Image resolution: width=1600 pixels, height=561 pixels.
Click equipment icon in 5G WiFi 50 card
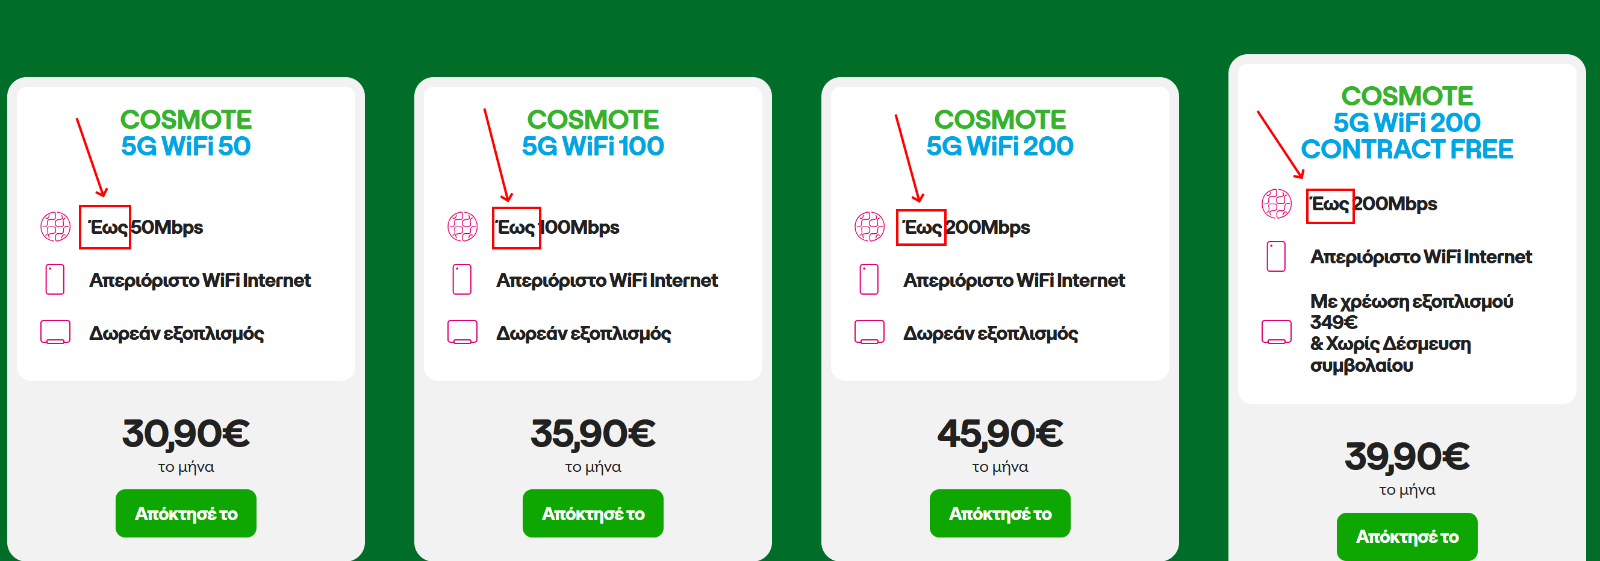pyautogui.click(x=55, y=332)
